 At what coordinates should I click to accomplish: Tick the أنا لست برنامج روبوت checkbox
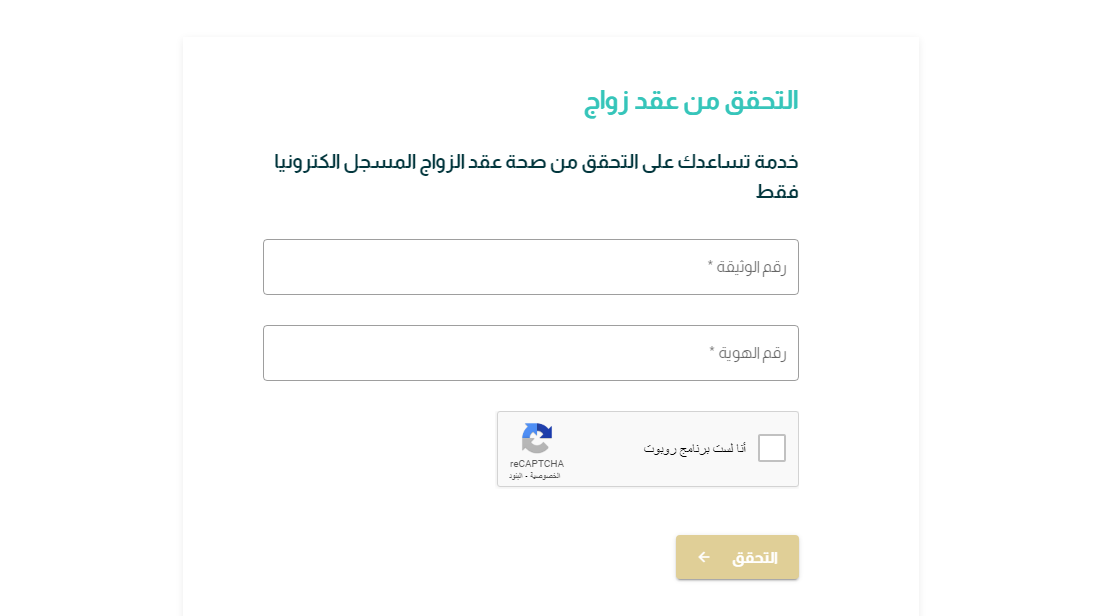tap(772, 448)
